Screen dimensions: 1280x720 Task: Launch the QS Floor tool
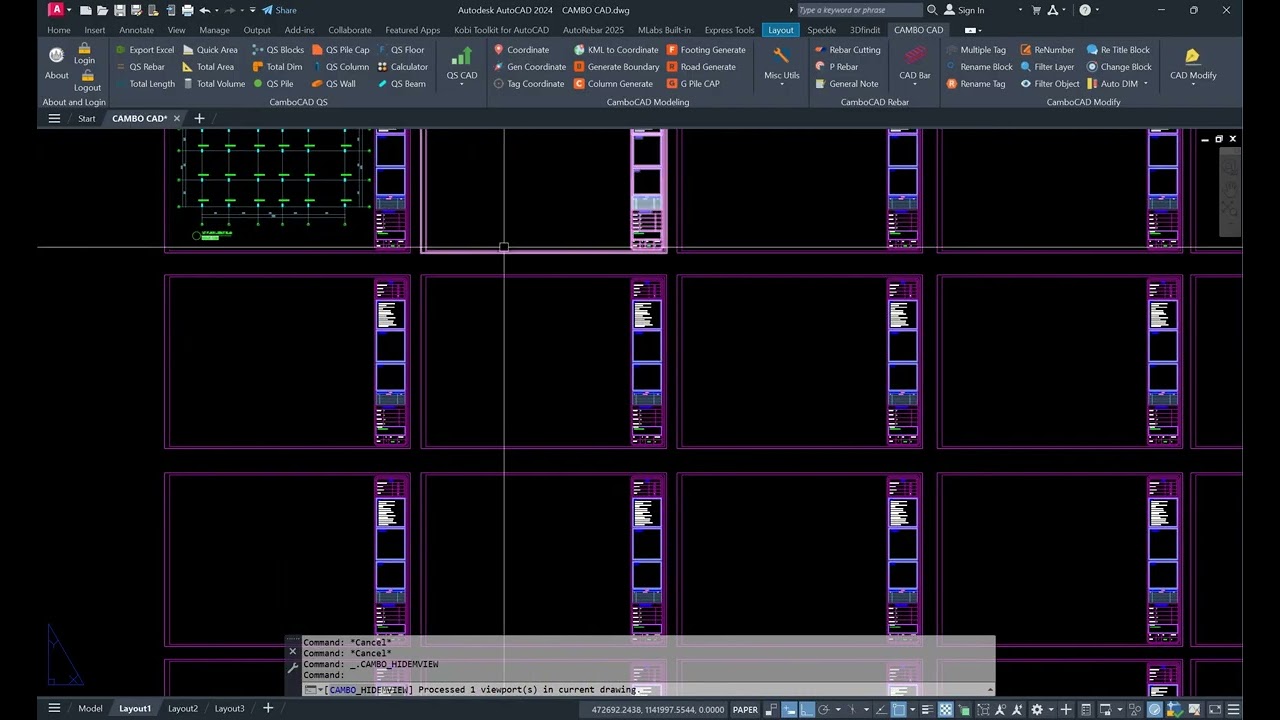401,50
